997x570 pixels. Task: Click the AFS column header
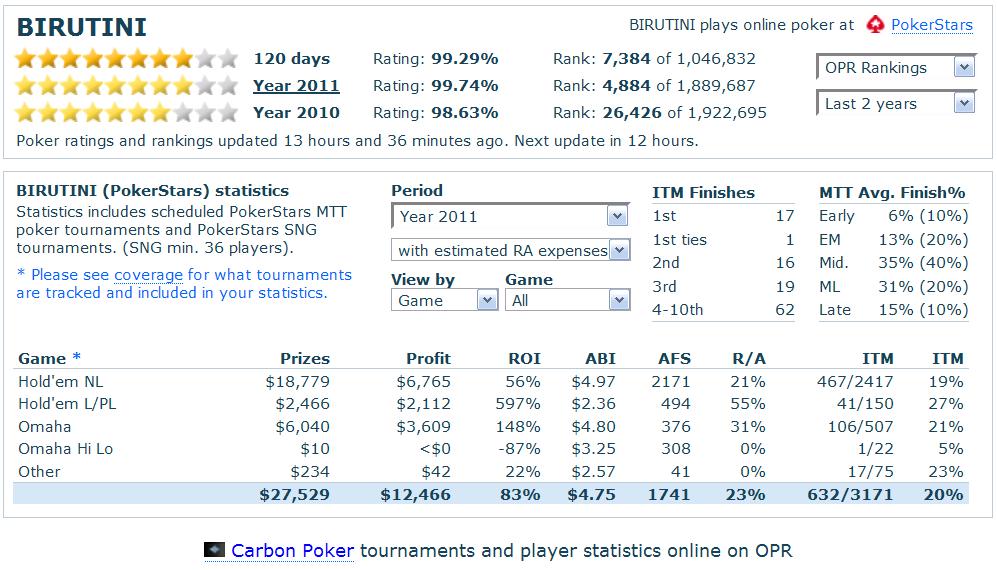[675, 359]
